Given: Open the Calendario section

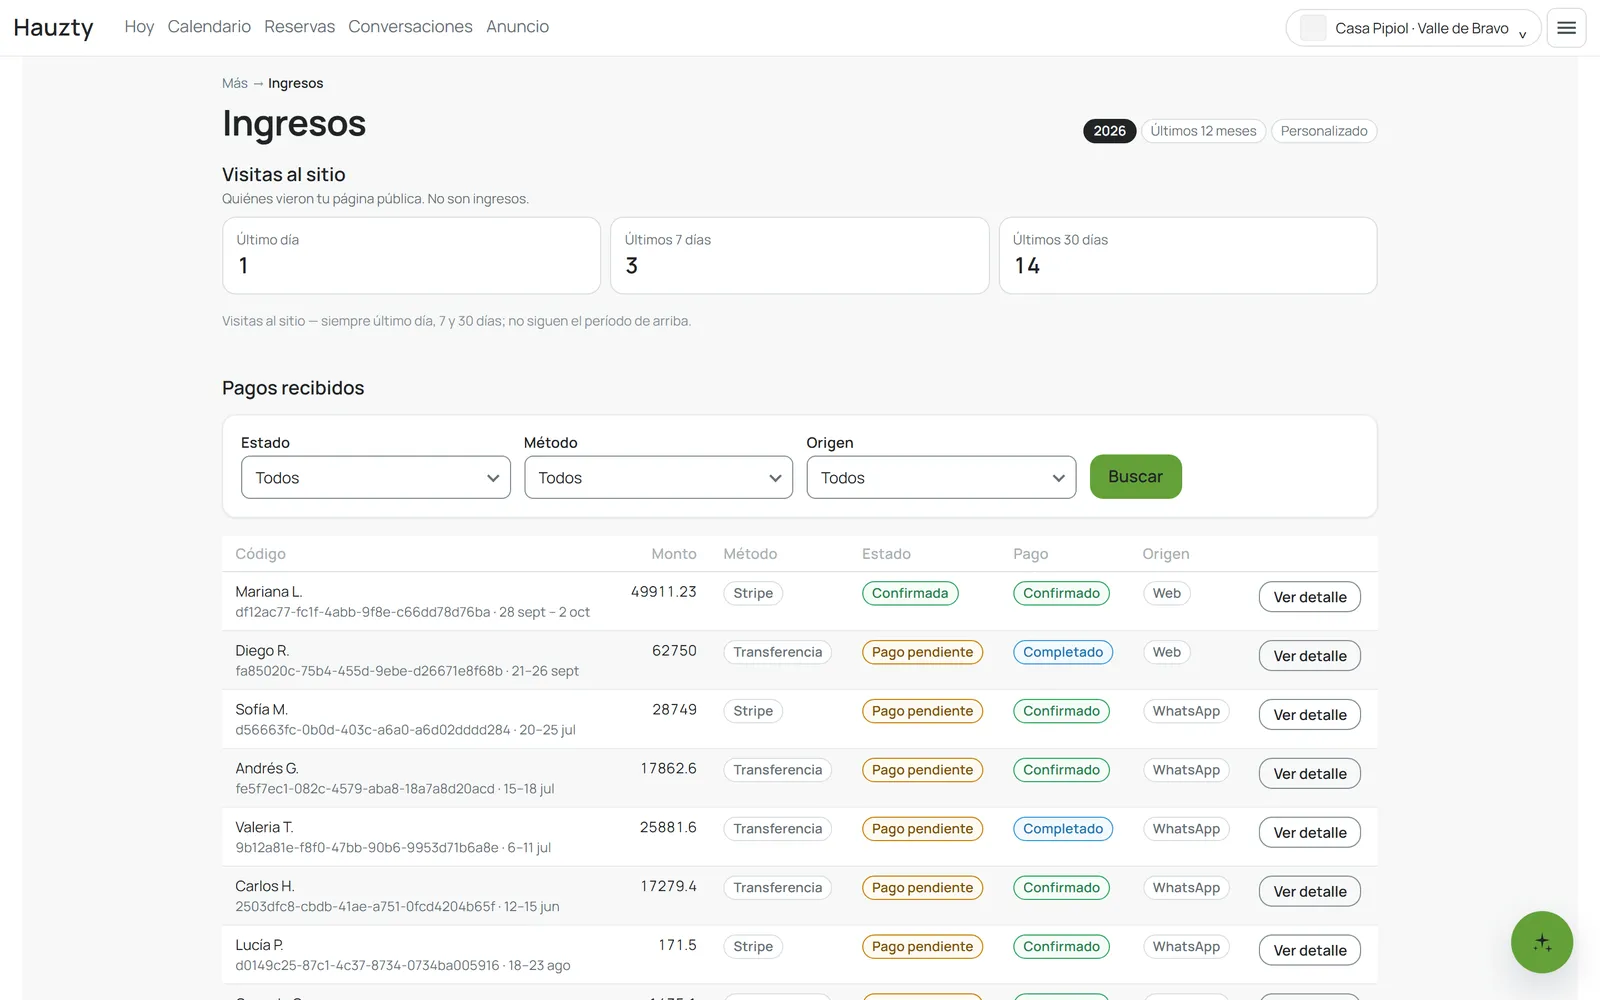Looking at the screenshot, I should [209, 27].
